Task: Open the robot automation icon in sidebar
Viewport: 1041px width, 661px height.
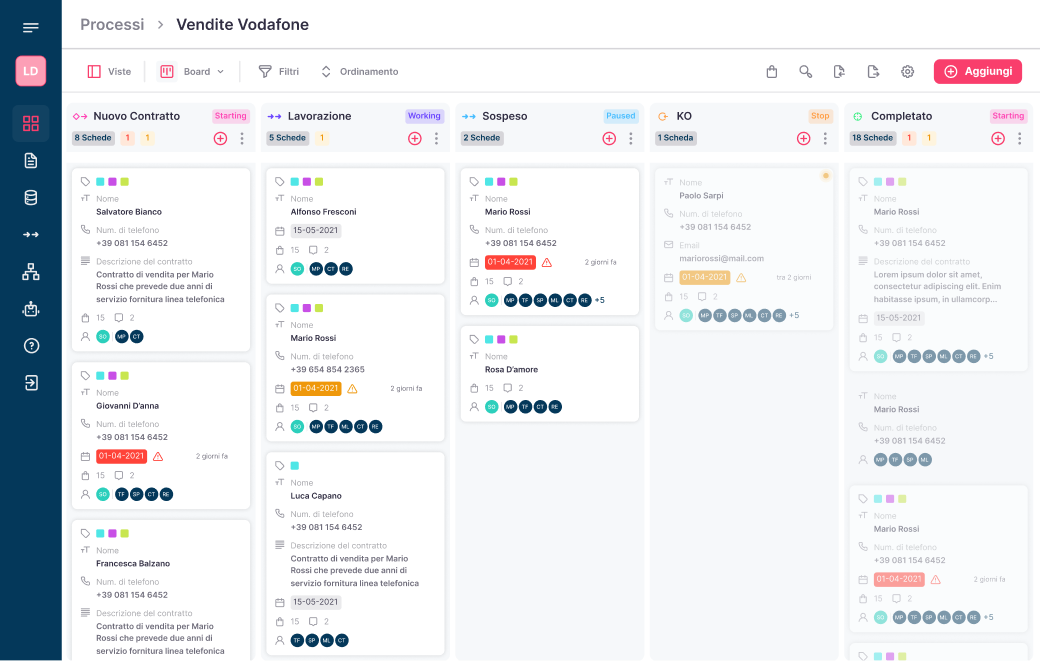Action: click(31, 309)
